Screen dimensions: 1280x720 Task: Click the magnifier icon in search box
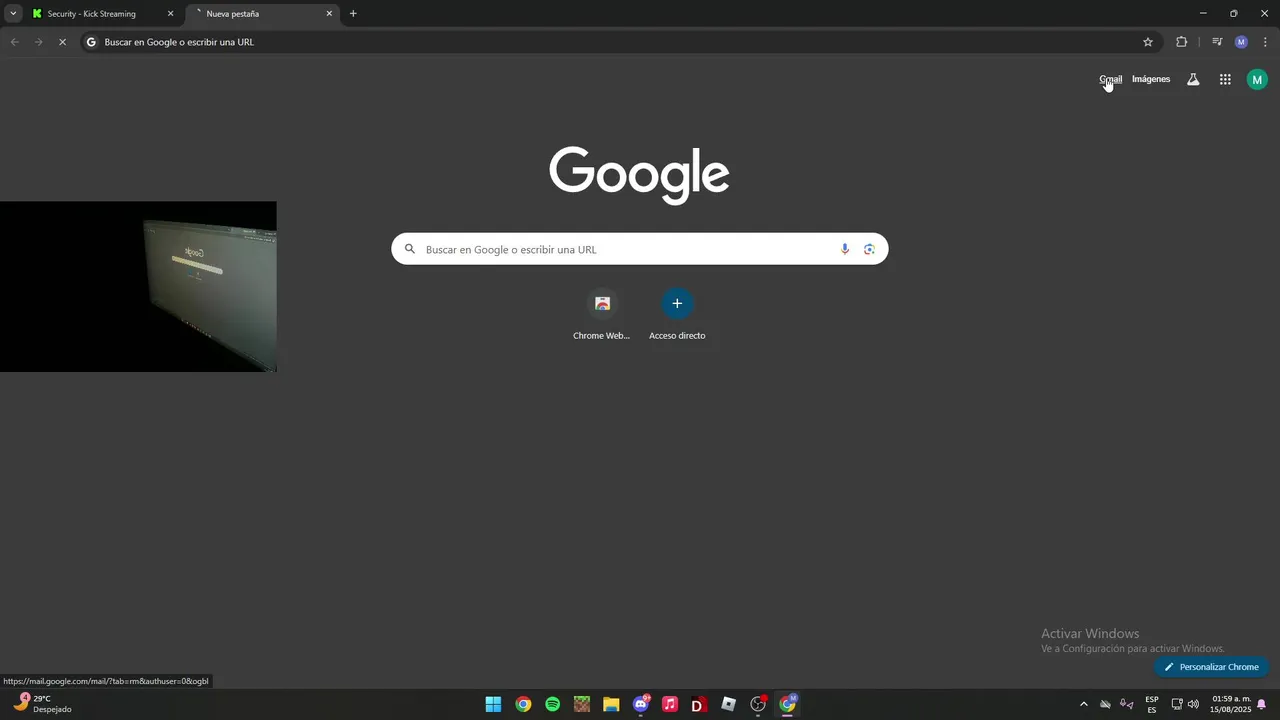pyautogui.click(x=410, y=249)
